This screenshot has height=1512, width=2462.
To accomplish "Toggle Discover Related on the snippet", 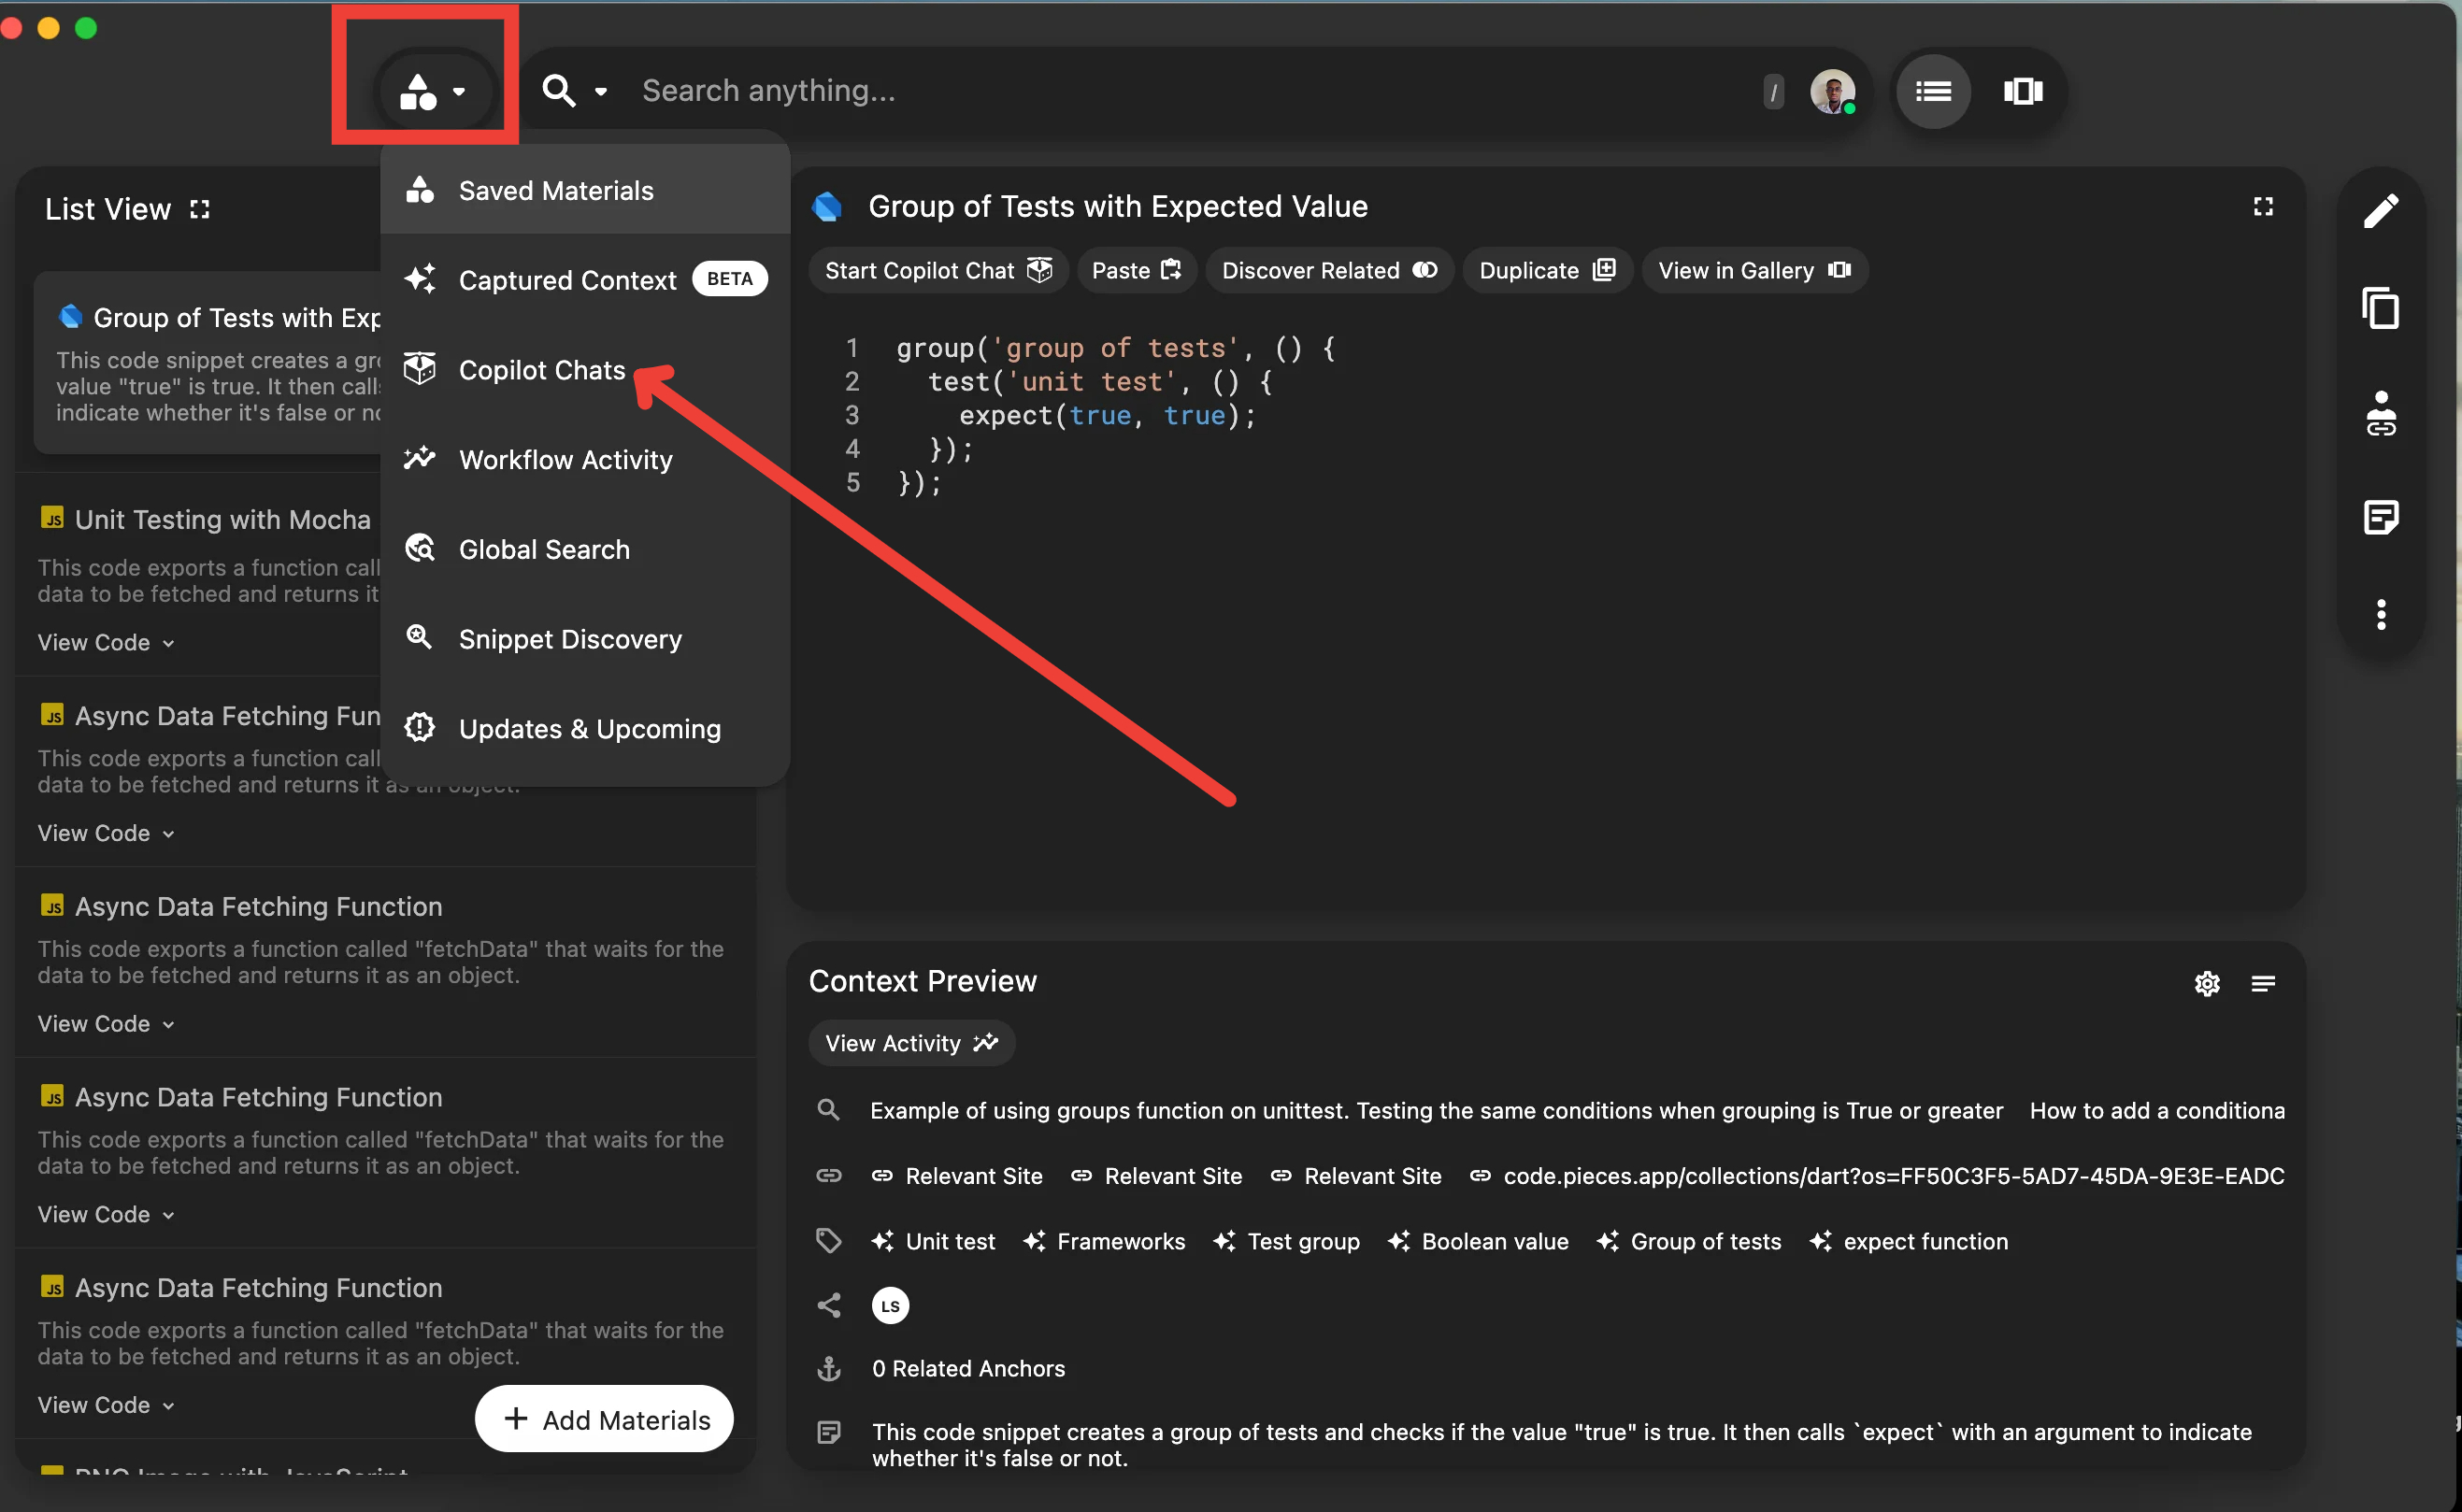I will click(x=1329, y=270).
